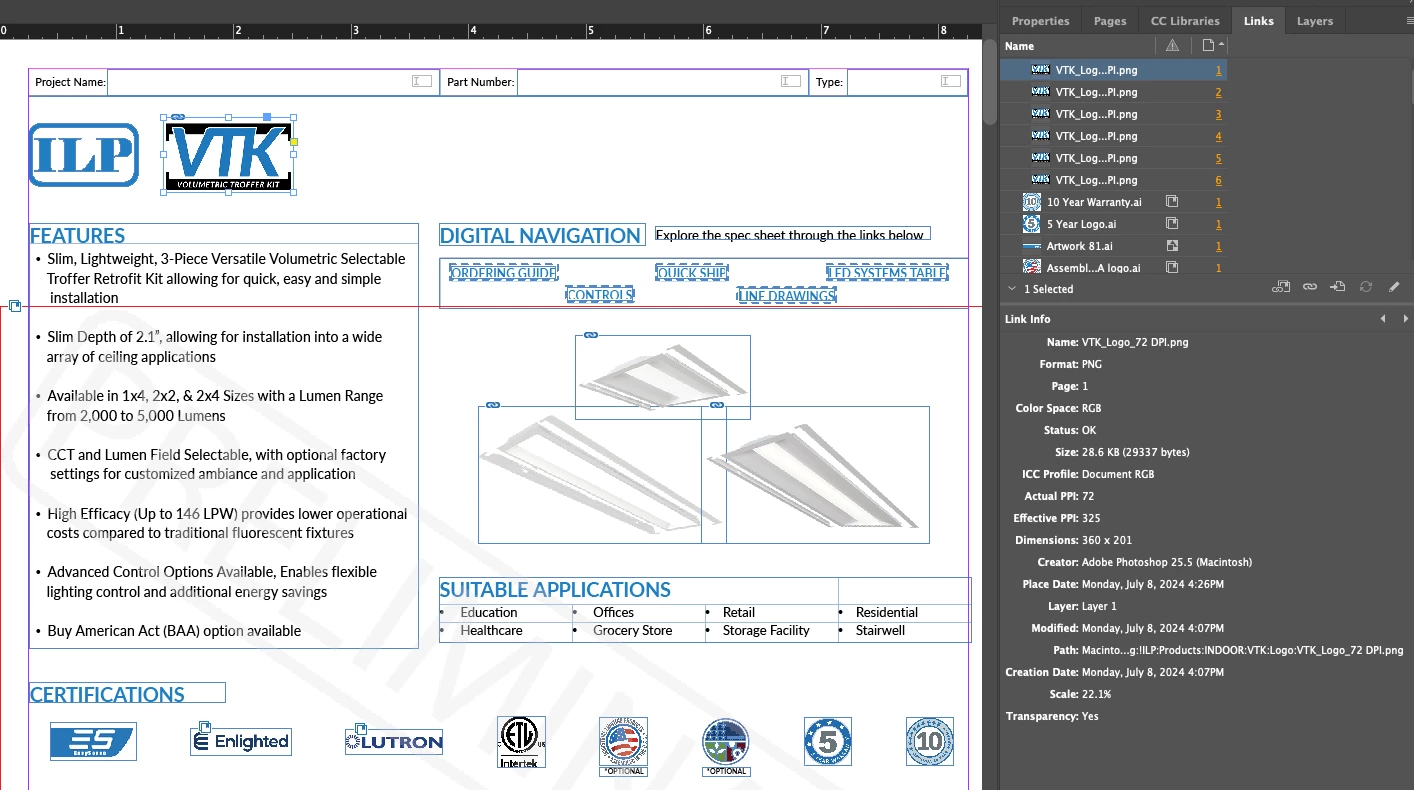Click embedded icon beside Artwork 81.ai
The image size is (1414, 790).
pos(1172,246)
